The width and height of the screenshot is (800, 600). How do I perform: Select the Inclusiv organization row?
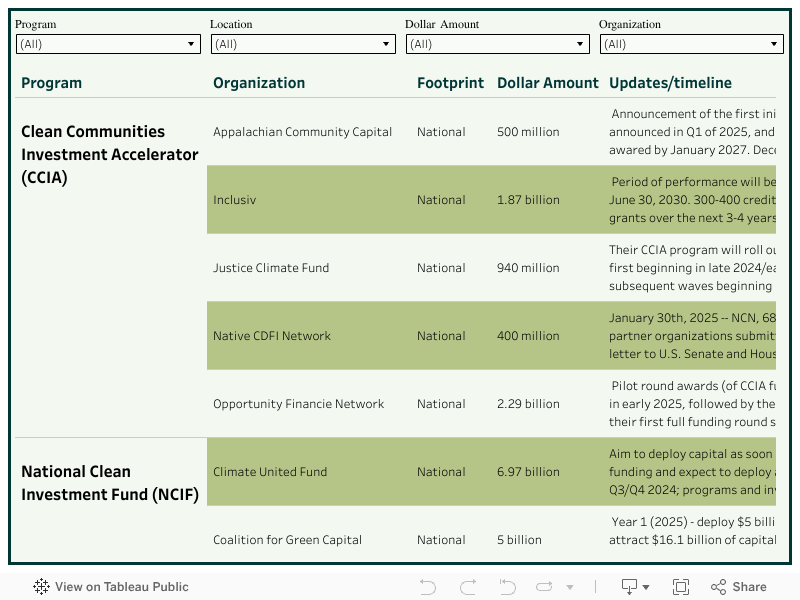tap(235, 200)
